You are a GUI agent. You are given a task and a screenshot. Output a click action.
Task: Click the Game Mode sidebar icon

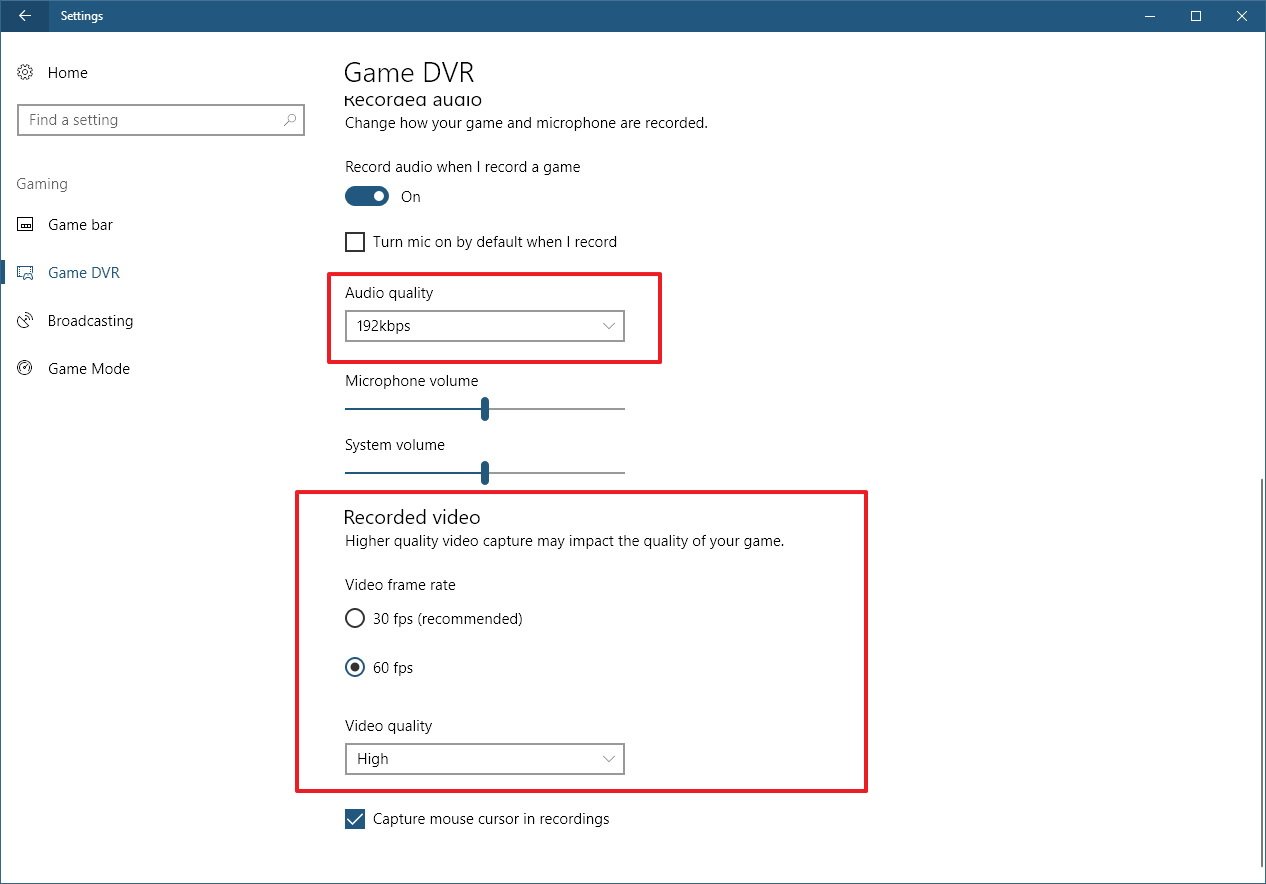click(x=26, y=369)
